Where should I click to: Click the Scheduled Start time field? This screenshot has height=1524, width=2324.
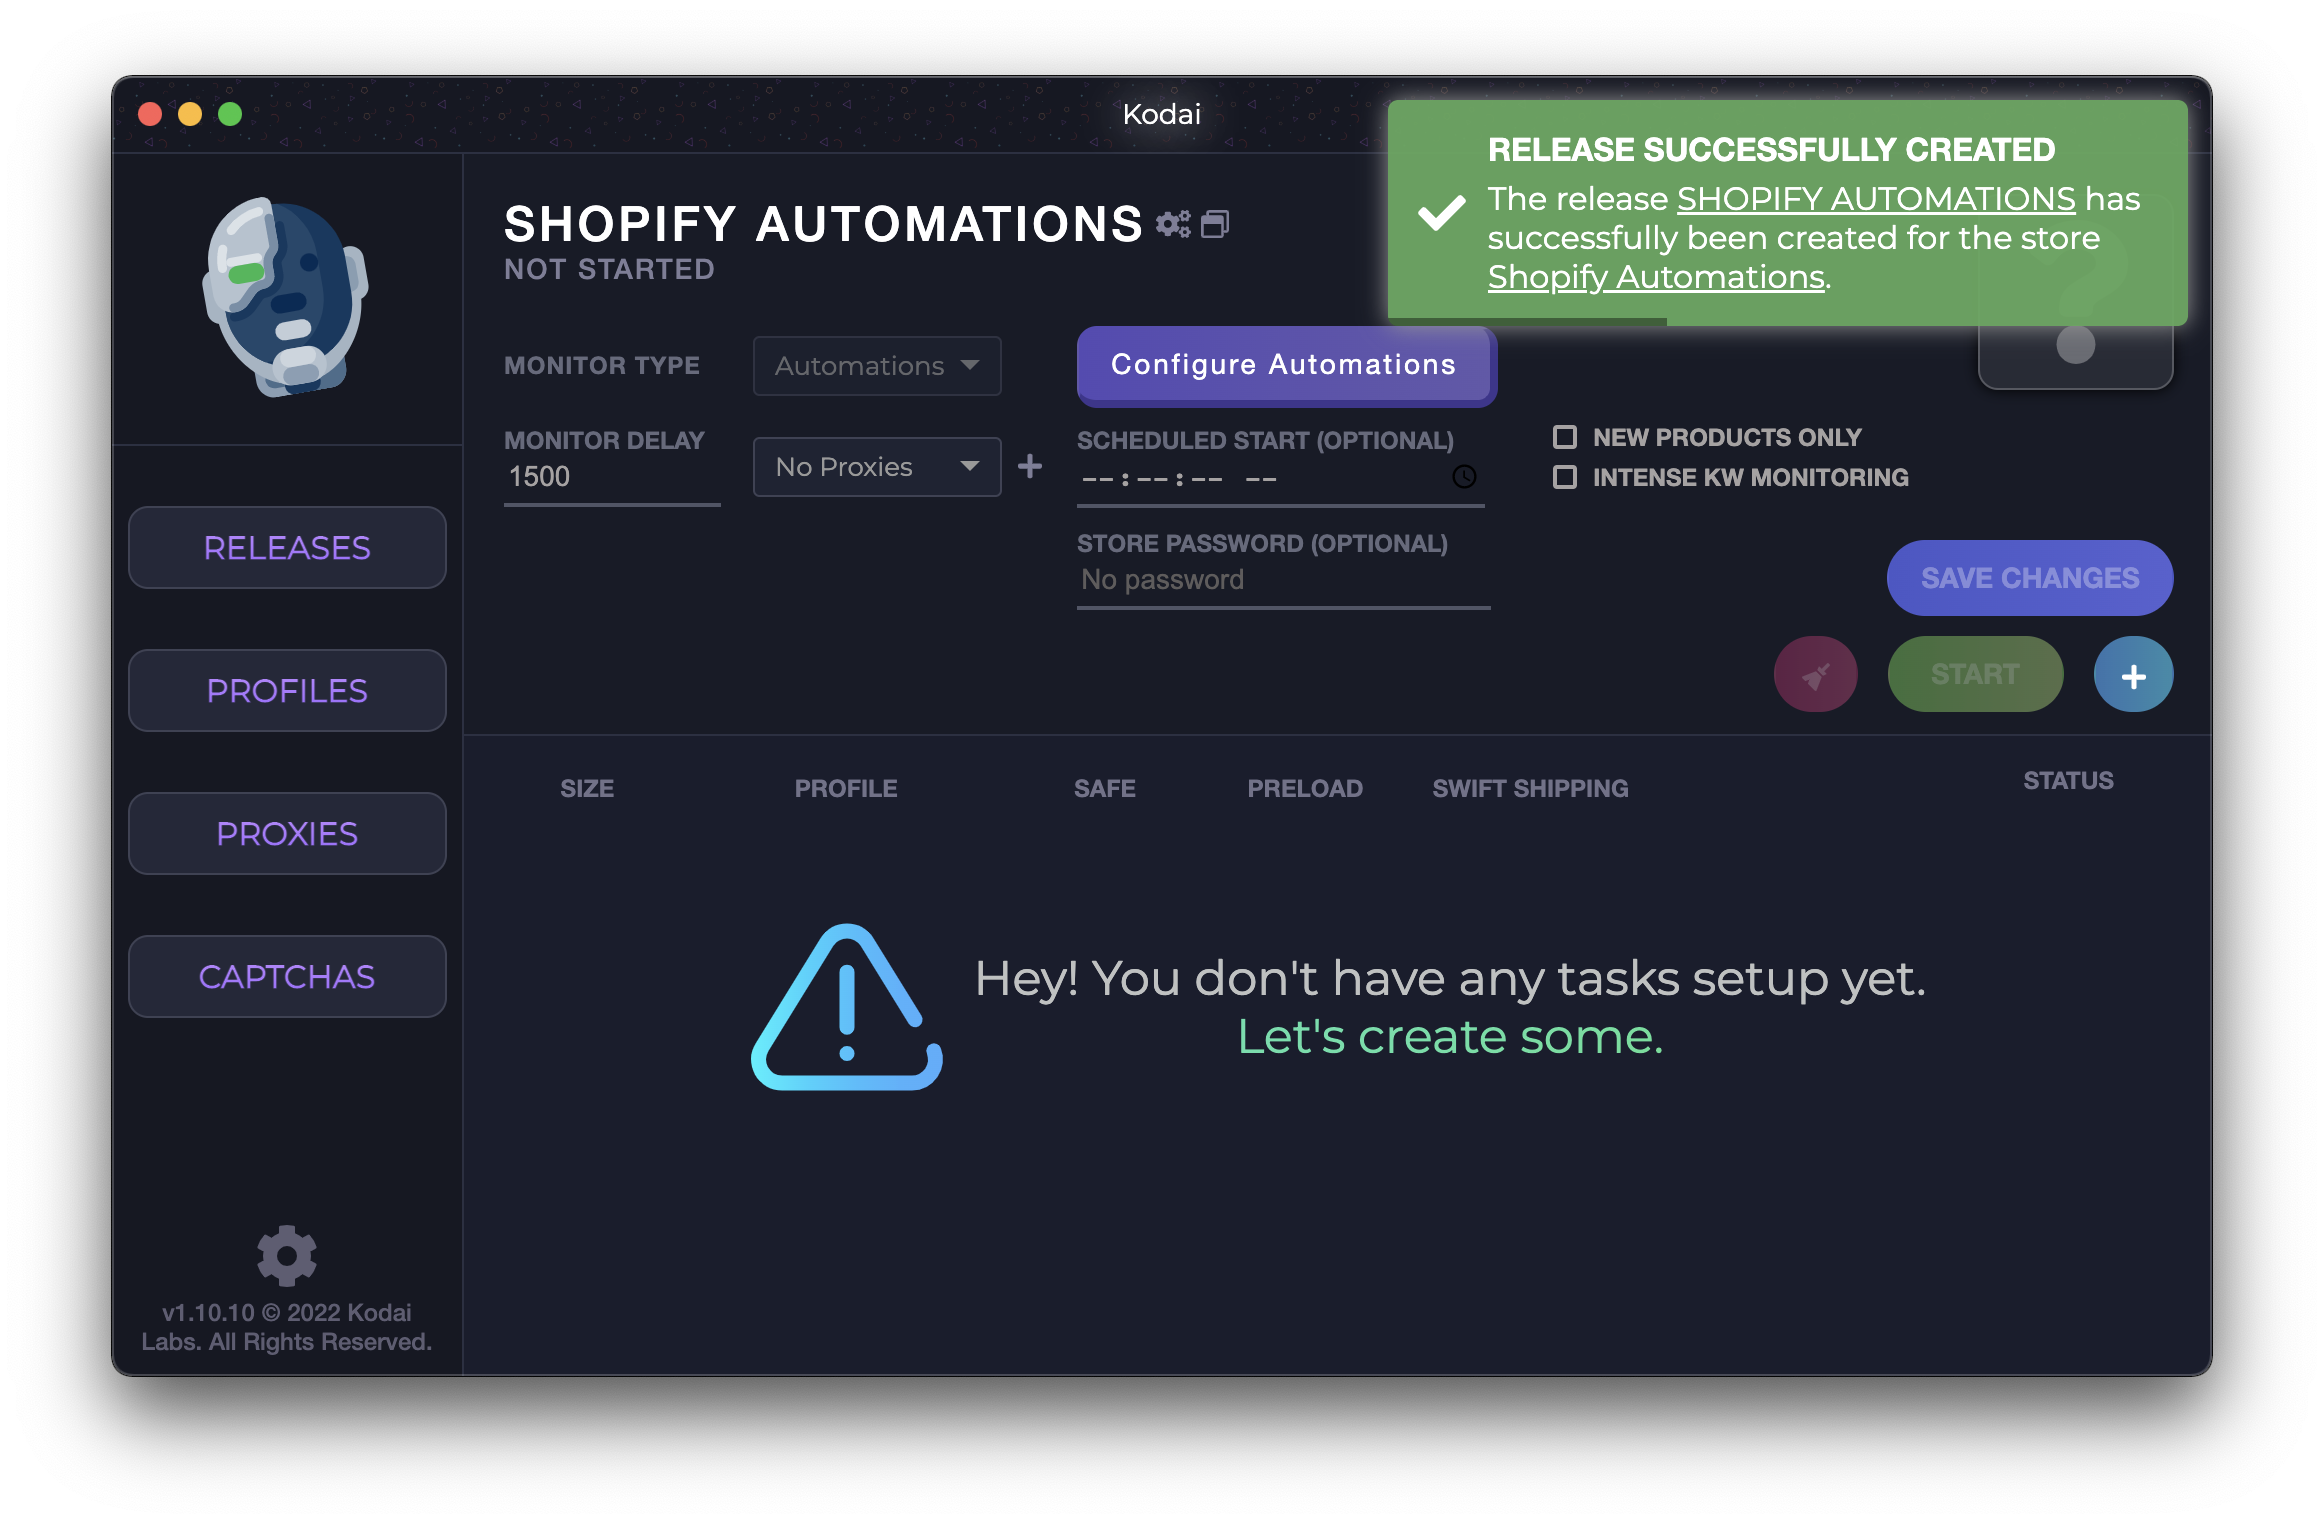point(1280,478)
